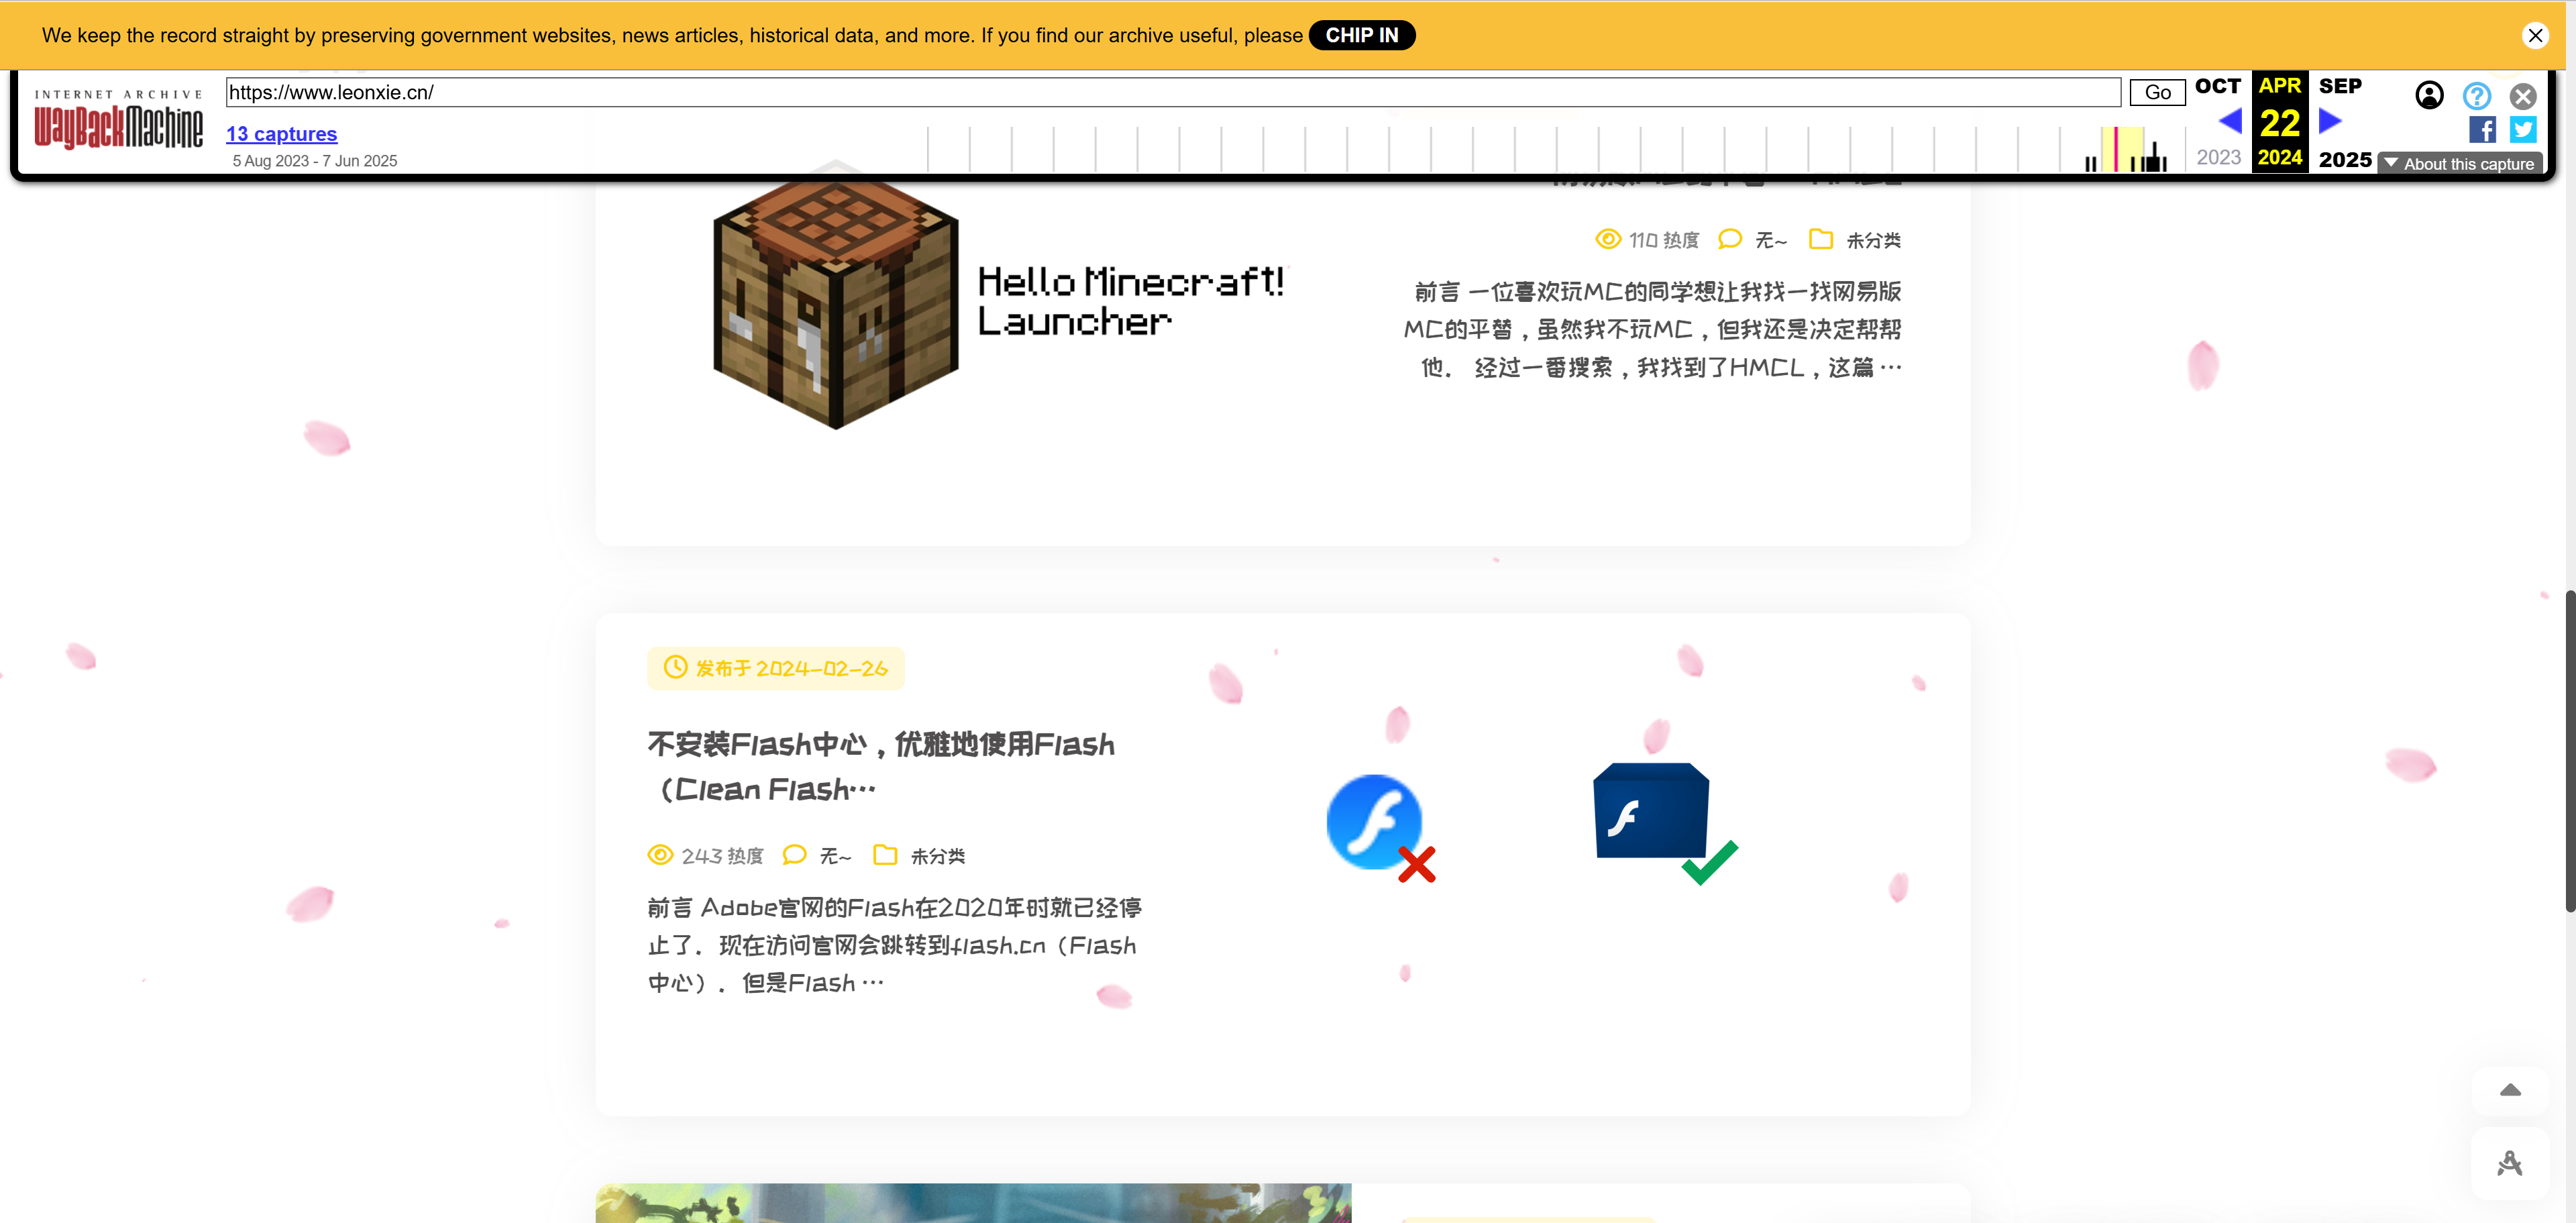
Task: Open 未分类 category on HMCL post
Action: [x=1873, y=240]
